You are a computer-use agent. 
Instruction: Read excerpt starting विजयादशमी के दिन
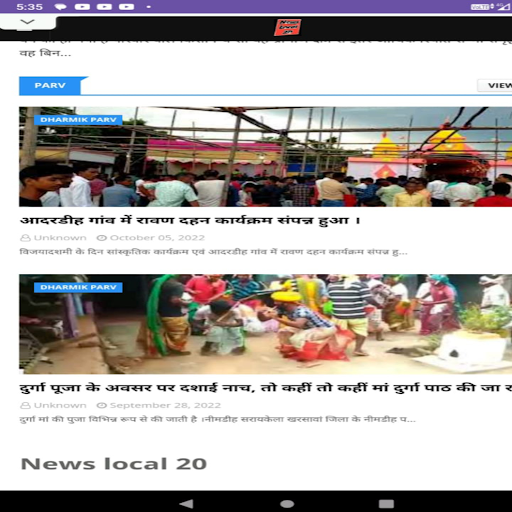pos(213,252)
